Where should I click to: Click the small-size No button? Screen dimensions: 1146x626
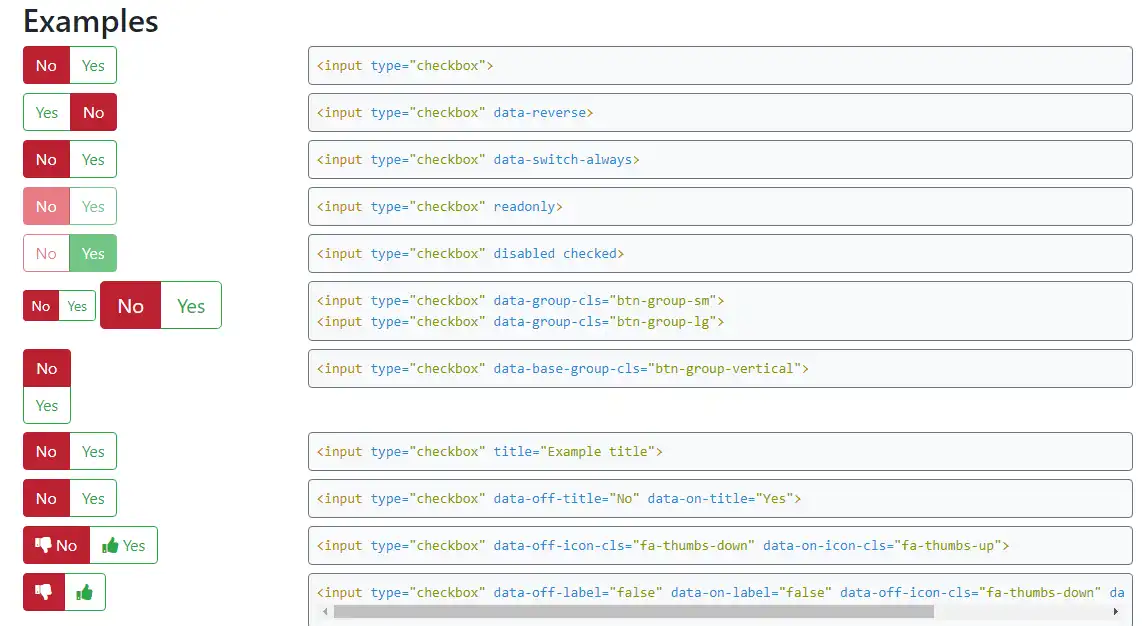tap(41, 306)
